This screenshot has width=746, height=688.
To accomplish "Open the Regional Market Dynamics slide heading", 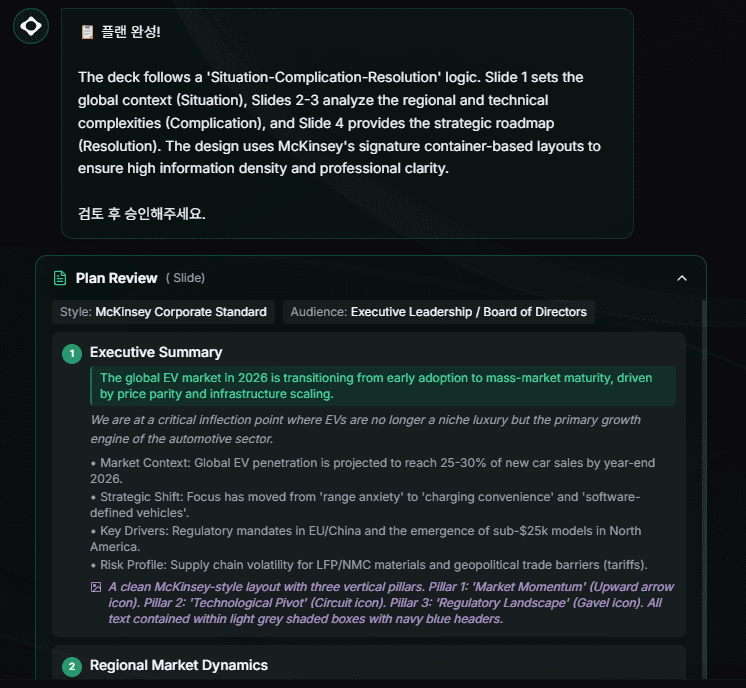I will [179, 665].
